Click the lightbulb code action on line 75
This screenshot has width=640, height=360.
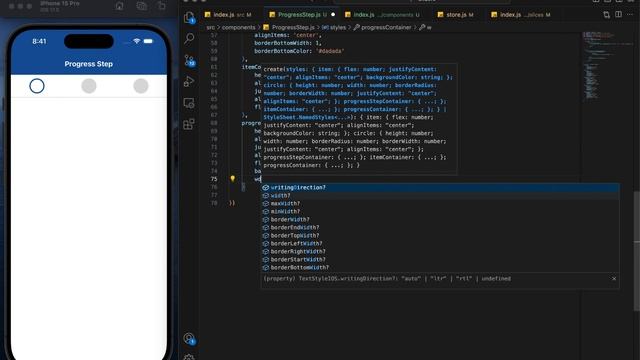[x=233, y=179]
